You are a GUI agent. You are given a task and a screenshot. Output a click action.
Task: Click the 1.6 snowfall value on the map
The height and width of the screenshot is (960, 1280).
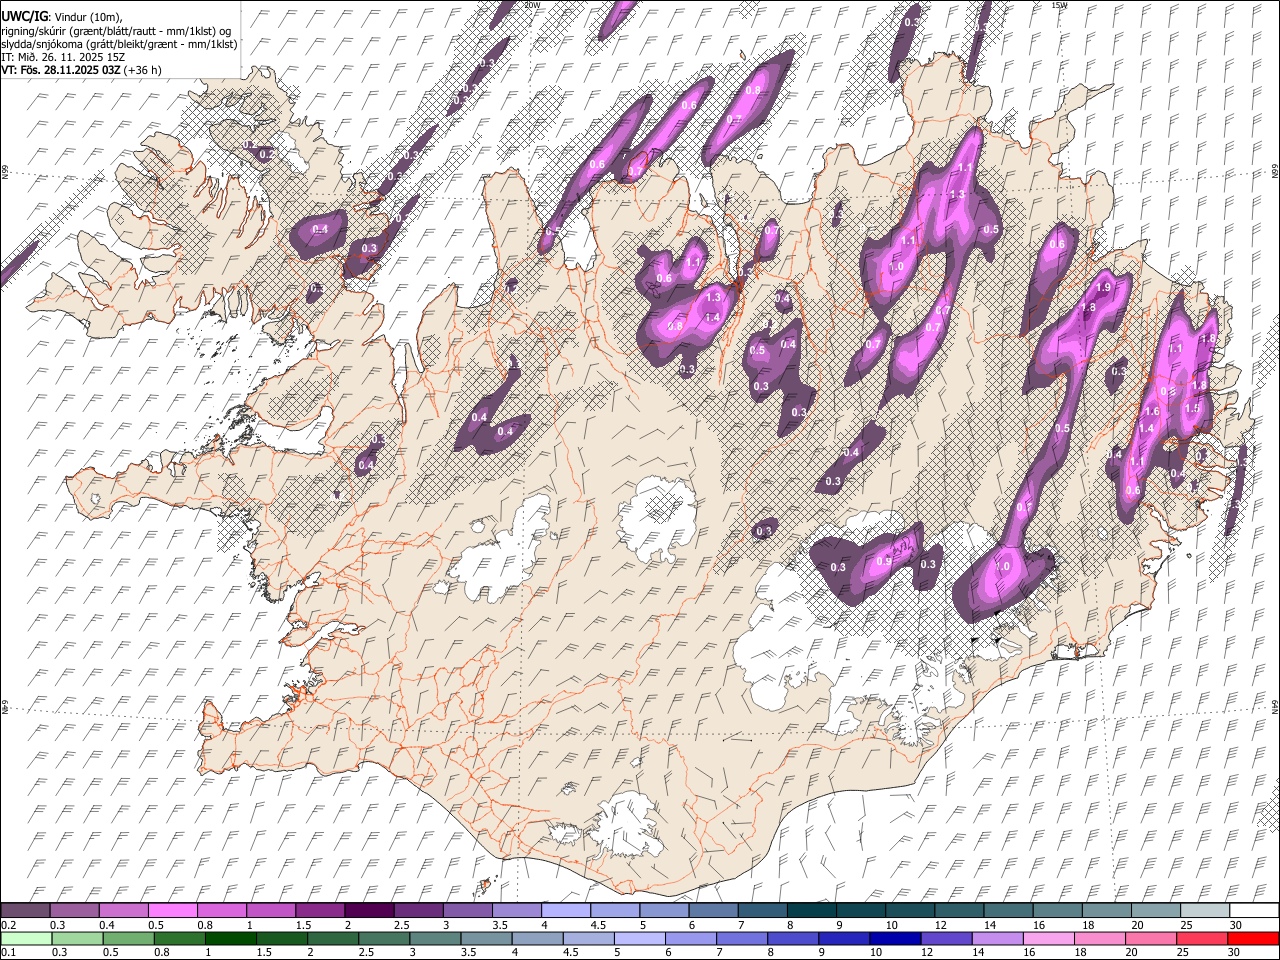1151,411
